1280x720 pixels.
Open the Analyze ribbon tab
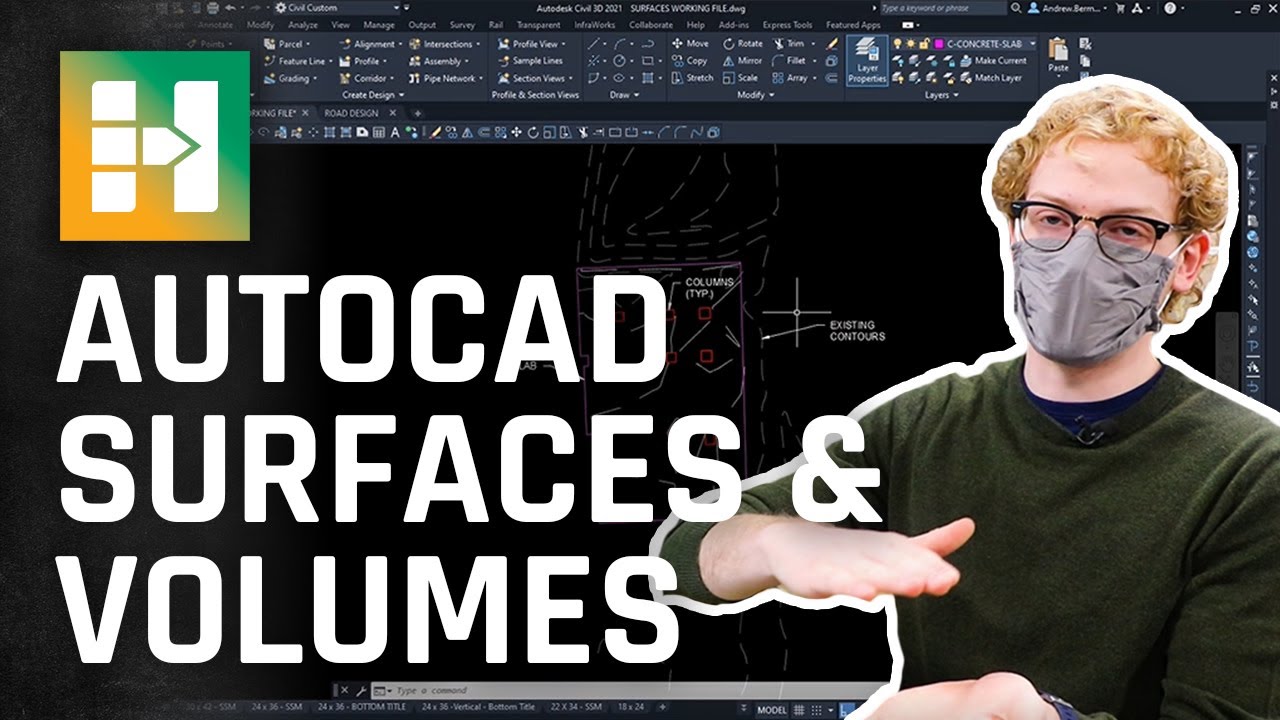tap(302, 24)
